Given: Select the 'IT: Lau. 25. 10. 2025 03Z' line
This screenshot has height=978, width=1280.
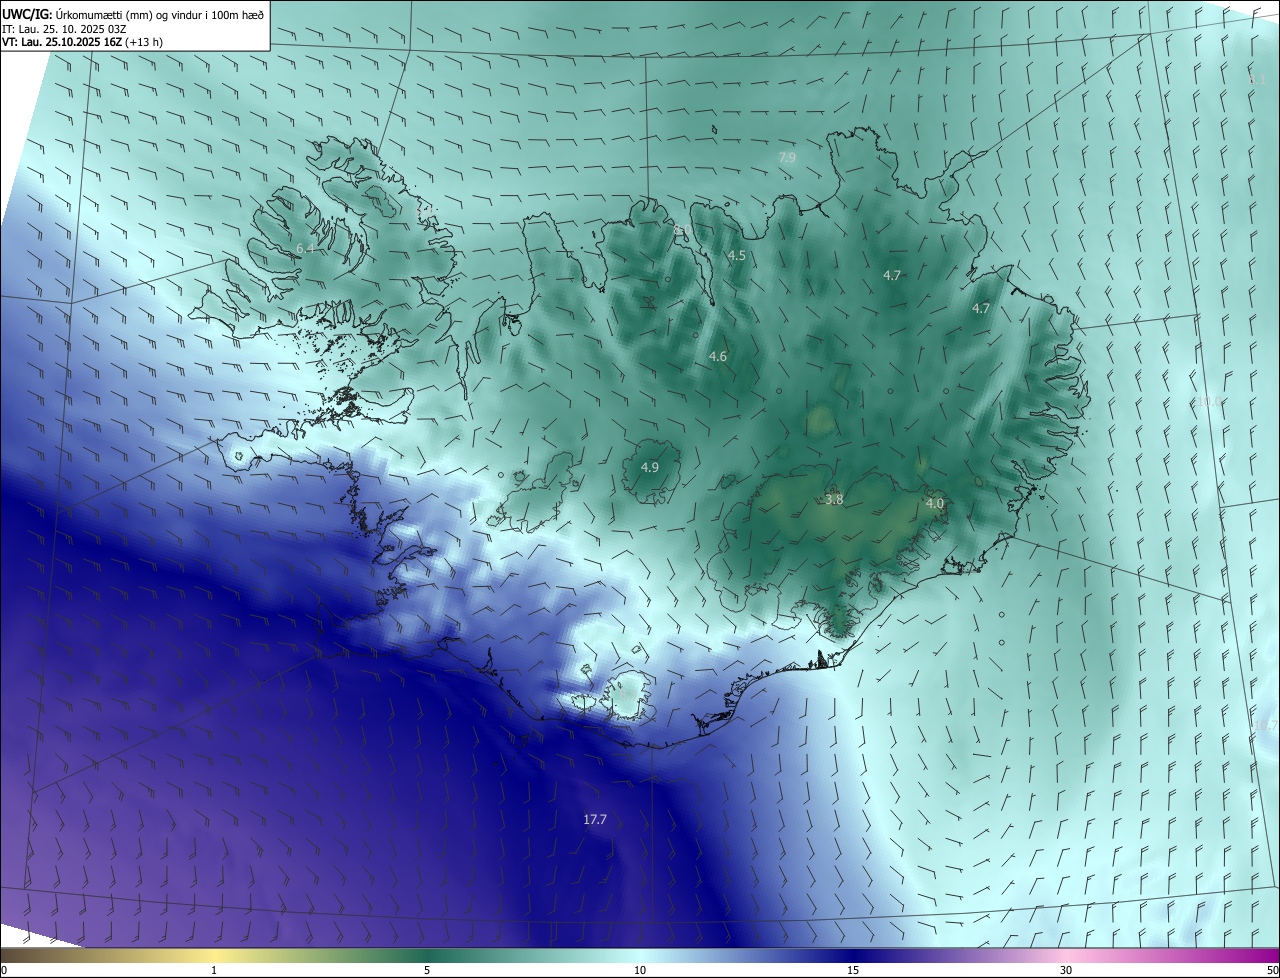Looking at the screenshot, I should pos(62,29).
